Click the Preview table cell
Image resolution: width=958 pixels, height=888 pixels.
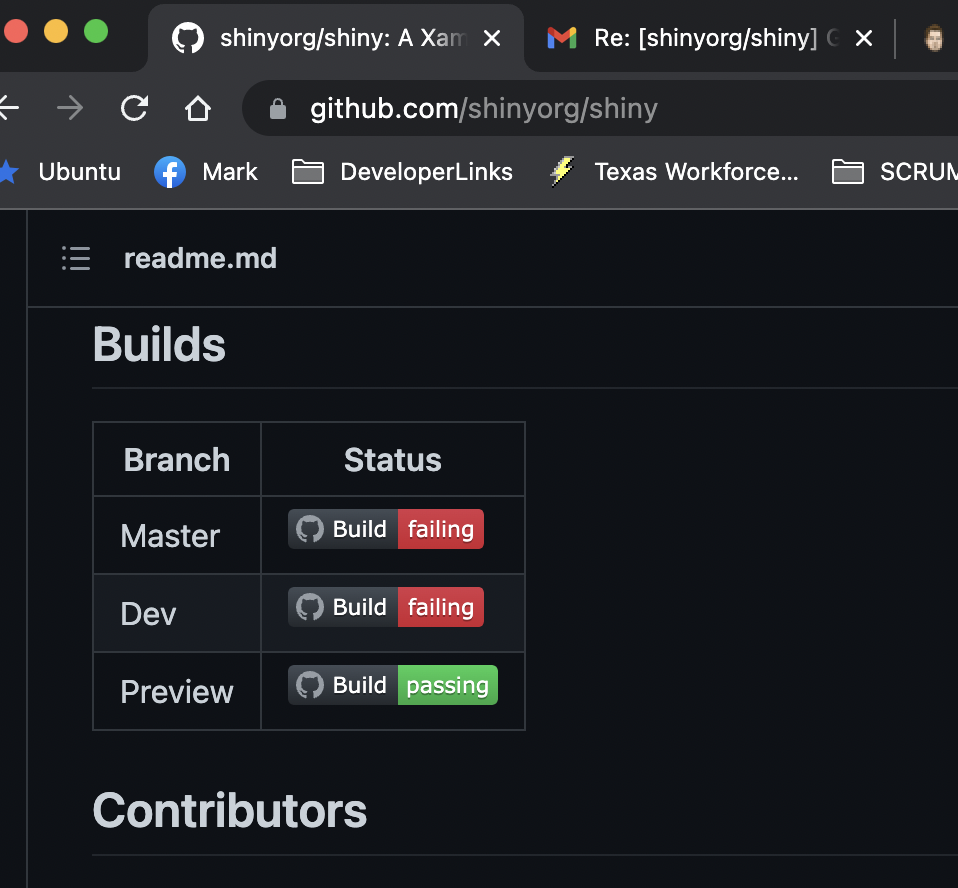coord(177,692)
